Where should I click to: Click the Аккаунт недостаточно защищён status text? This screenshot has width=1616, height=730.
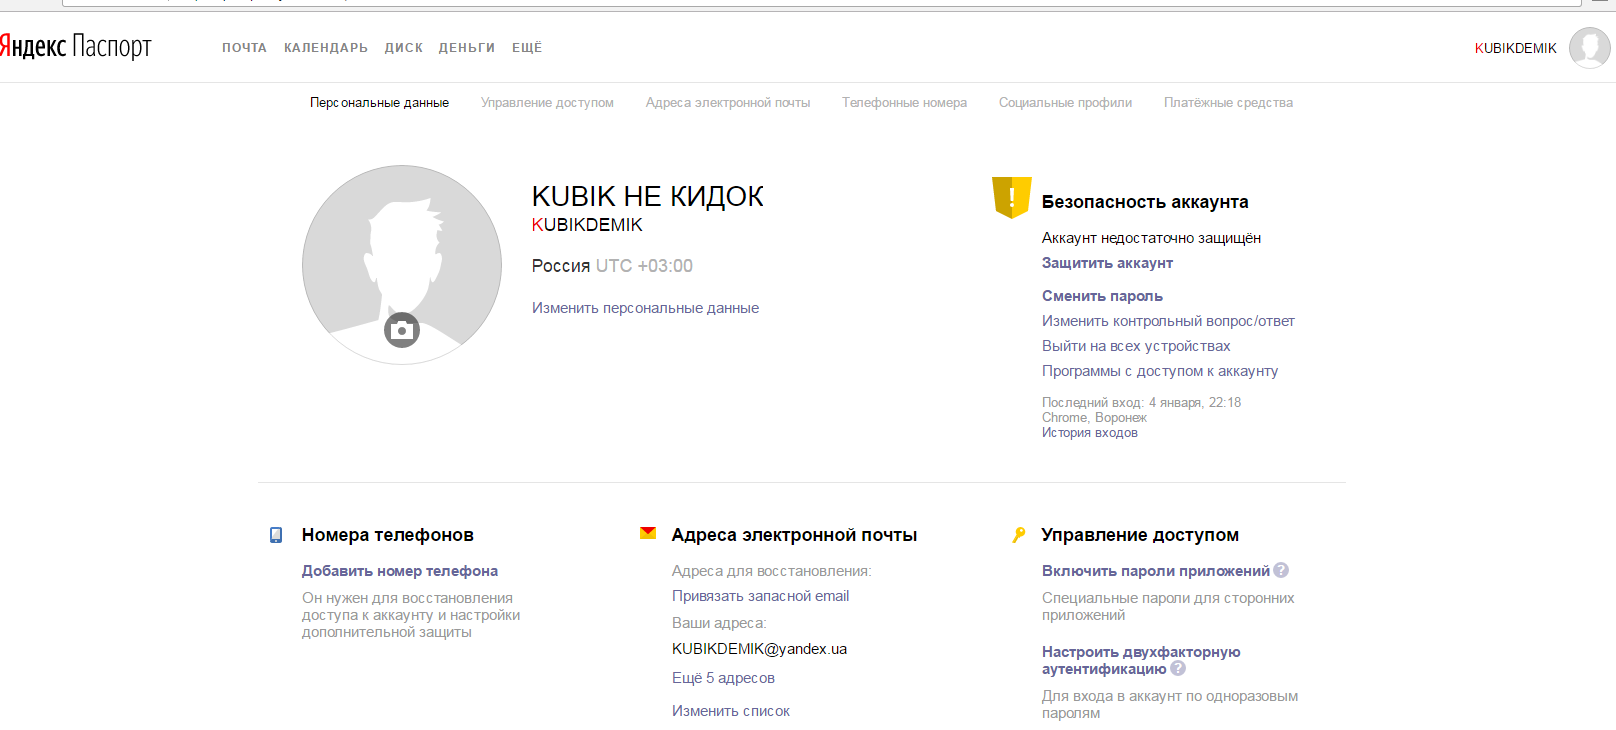click(x=1152, y=238)
